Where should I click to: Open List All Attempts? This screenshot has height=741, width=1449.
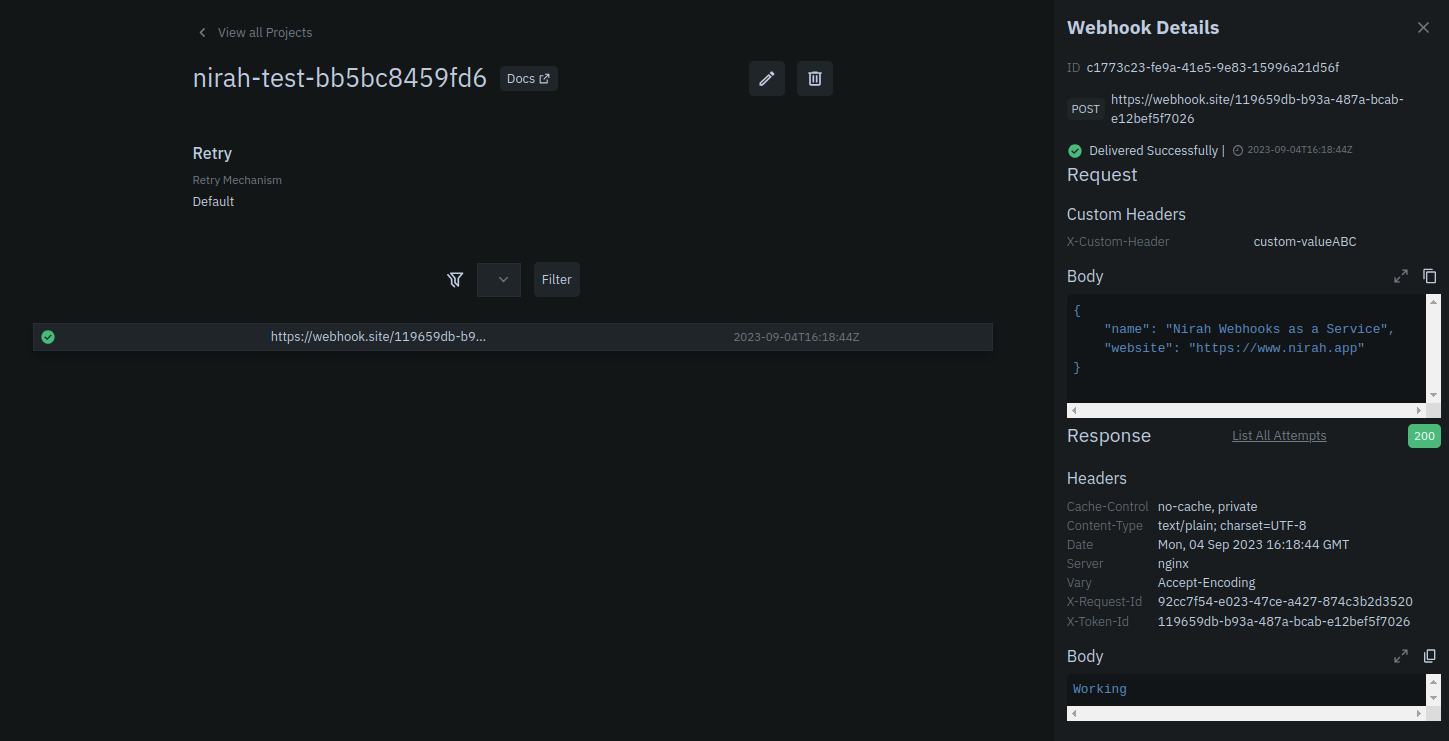[x=1279, y=435]
